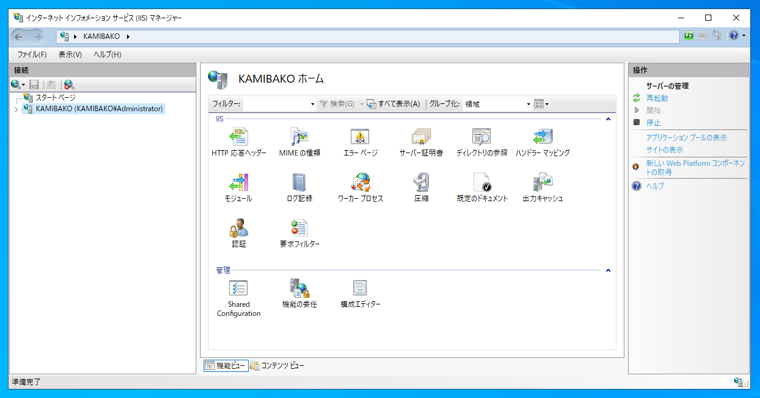
Task: Click 再起動 in the 操作 pane
Action: (657, 98)
